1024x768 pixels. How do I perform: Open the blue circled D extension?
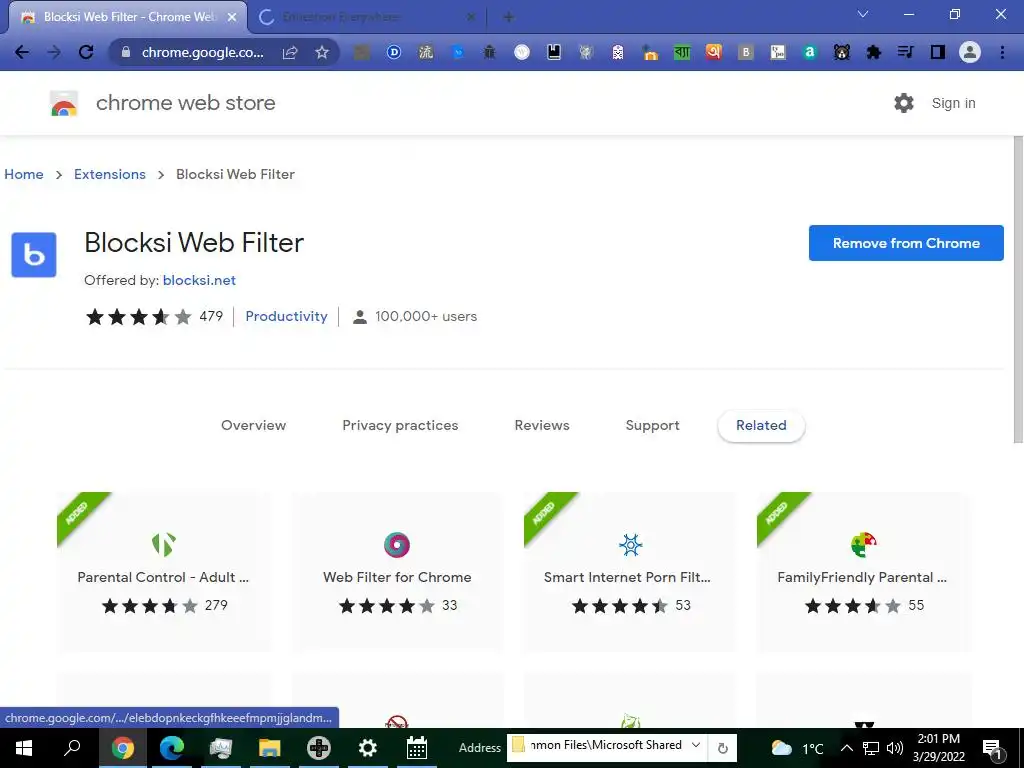(394, 52)
